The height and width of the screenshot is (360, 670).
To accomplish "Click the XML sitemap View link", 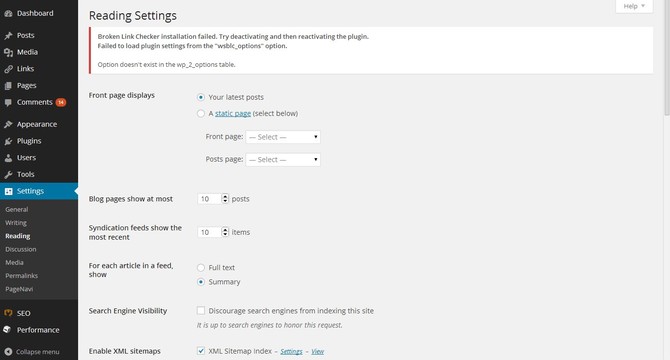I will (x=317, y=351).
